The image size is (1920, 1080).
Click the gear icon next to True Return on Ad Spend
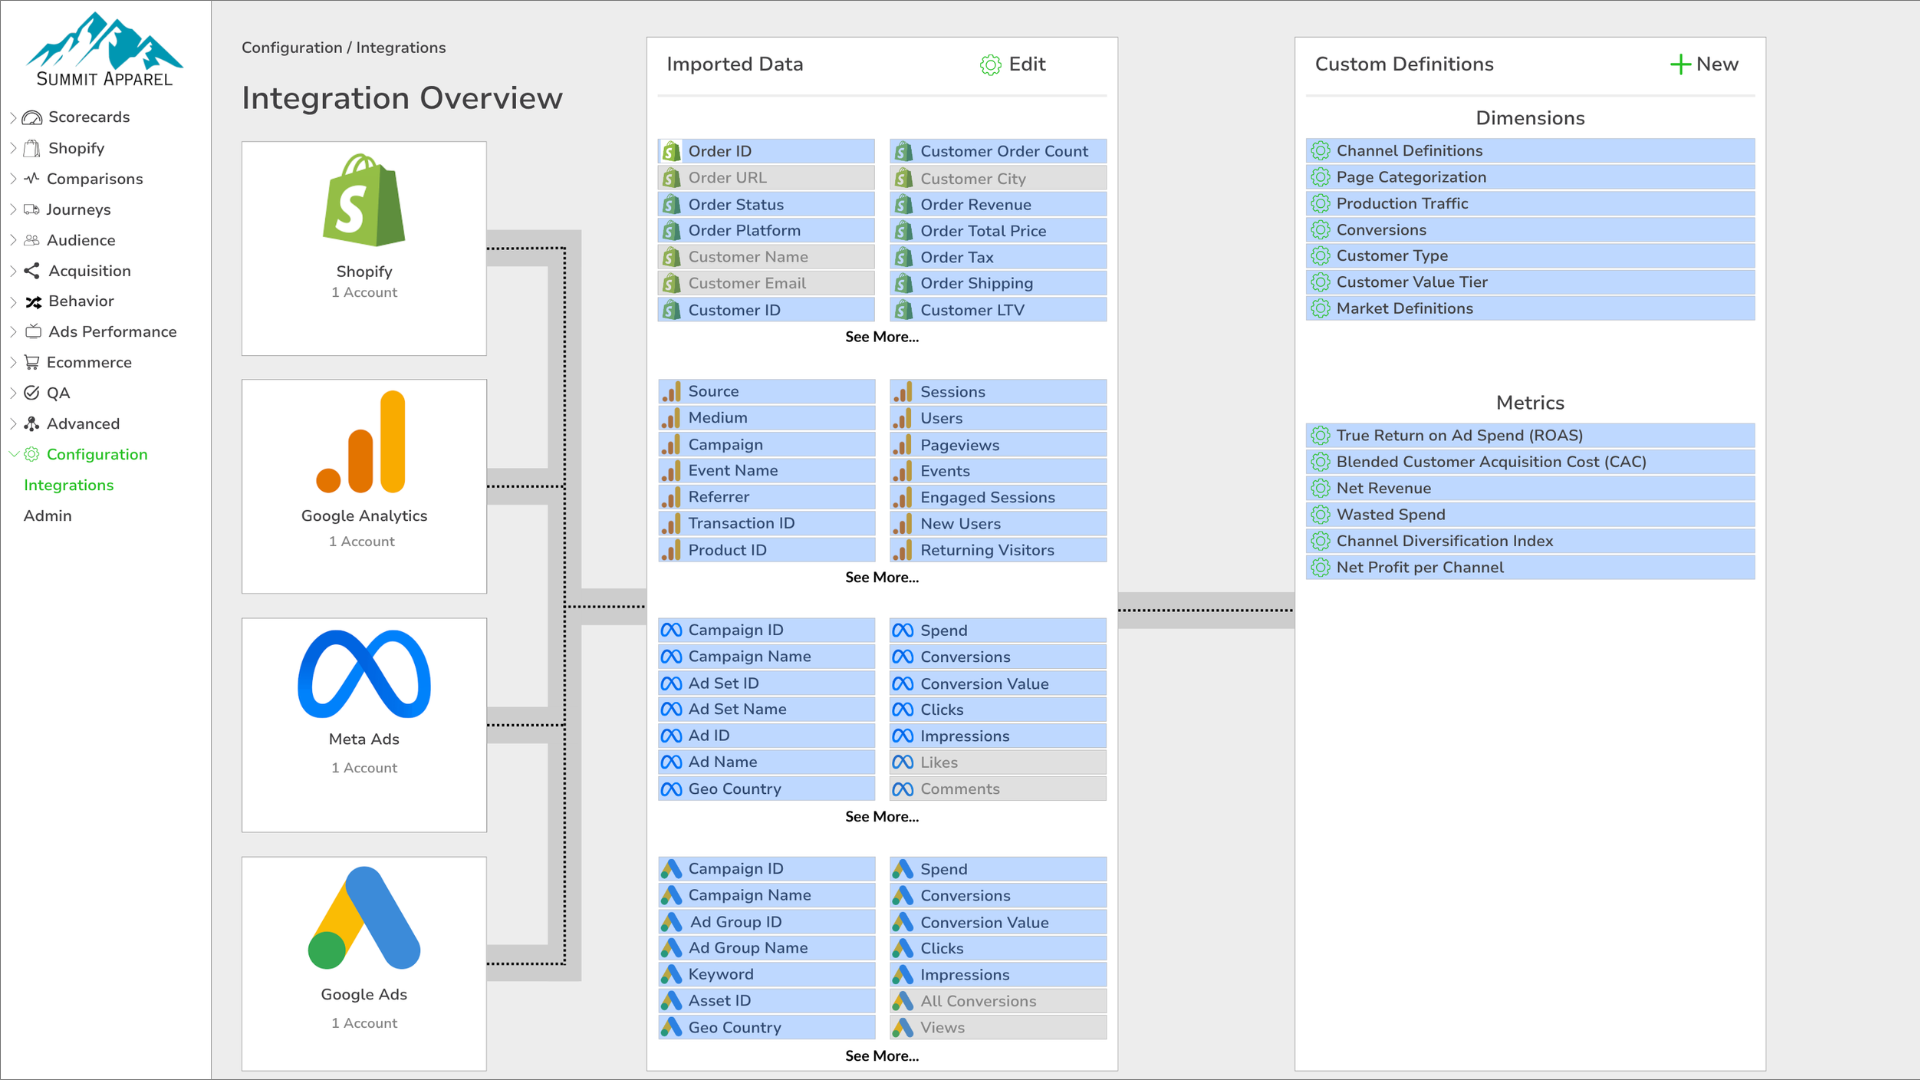click(x=1320, y=435)
